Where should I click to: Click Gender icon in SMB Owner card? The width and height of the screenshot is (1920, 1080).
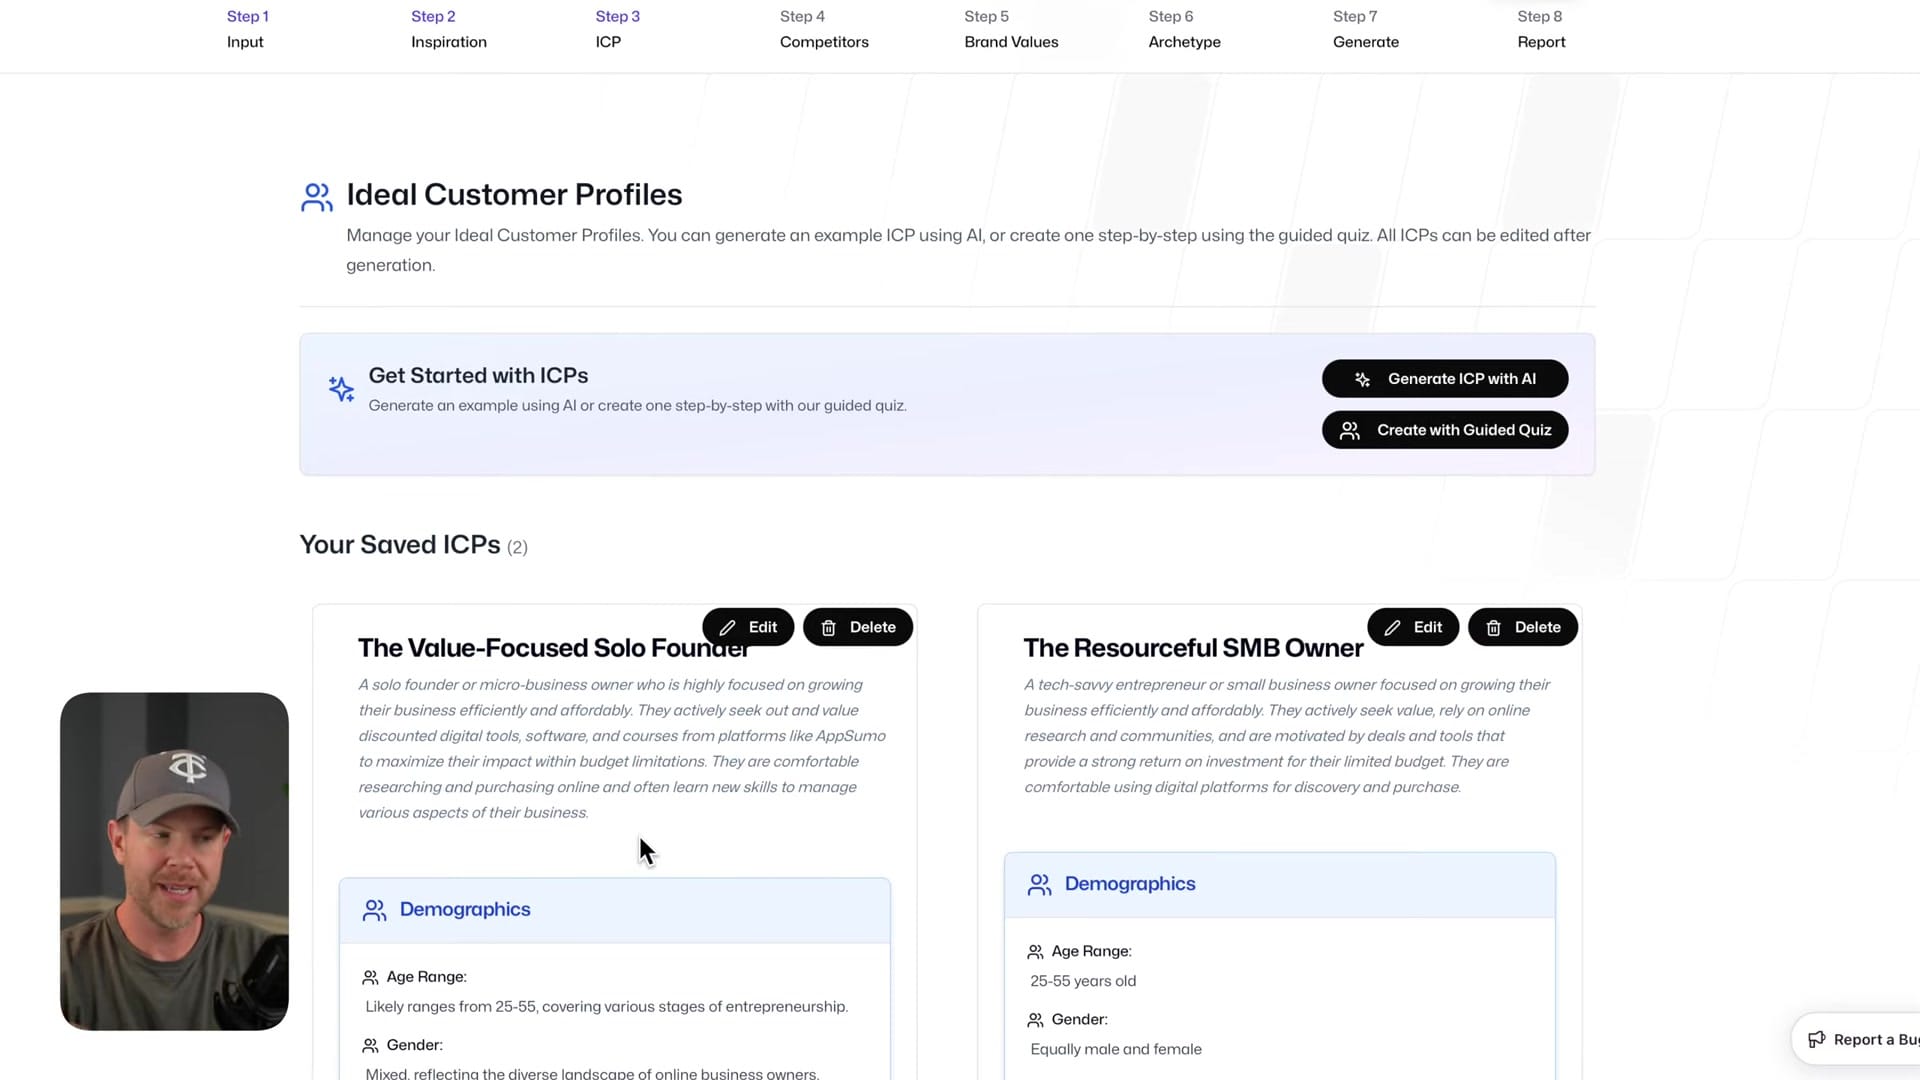click(x=1035, y=1020)
